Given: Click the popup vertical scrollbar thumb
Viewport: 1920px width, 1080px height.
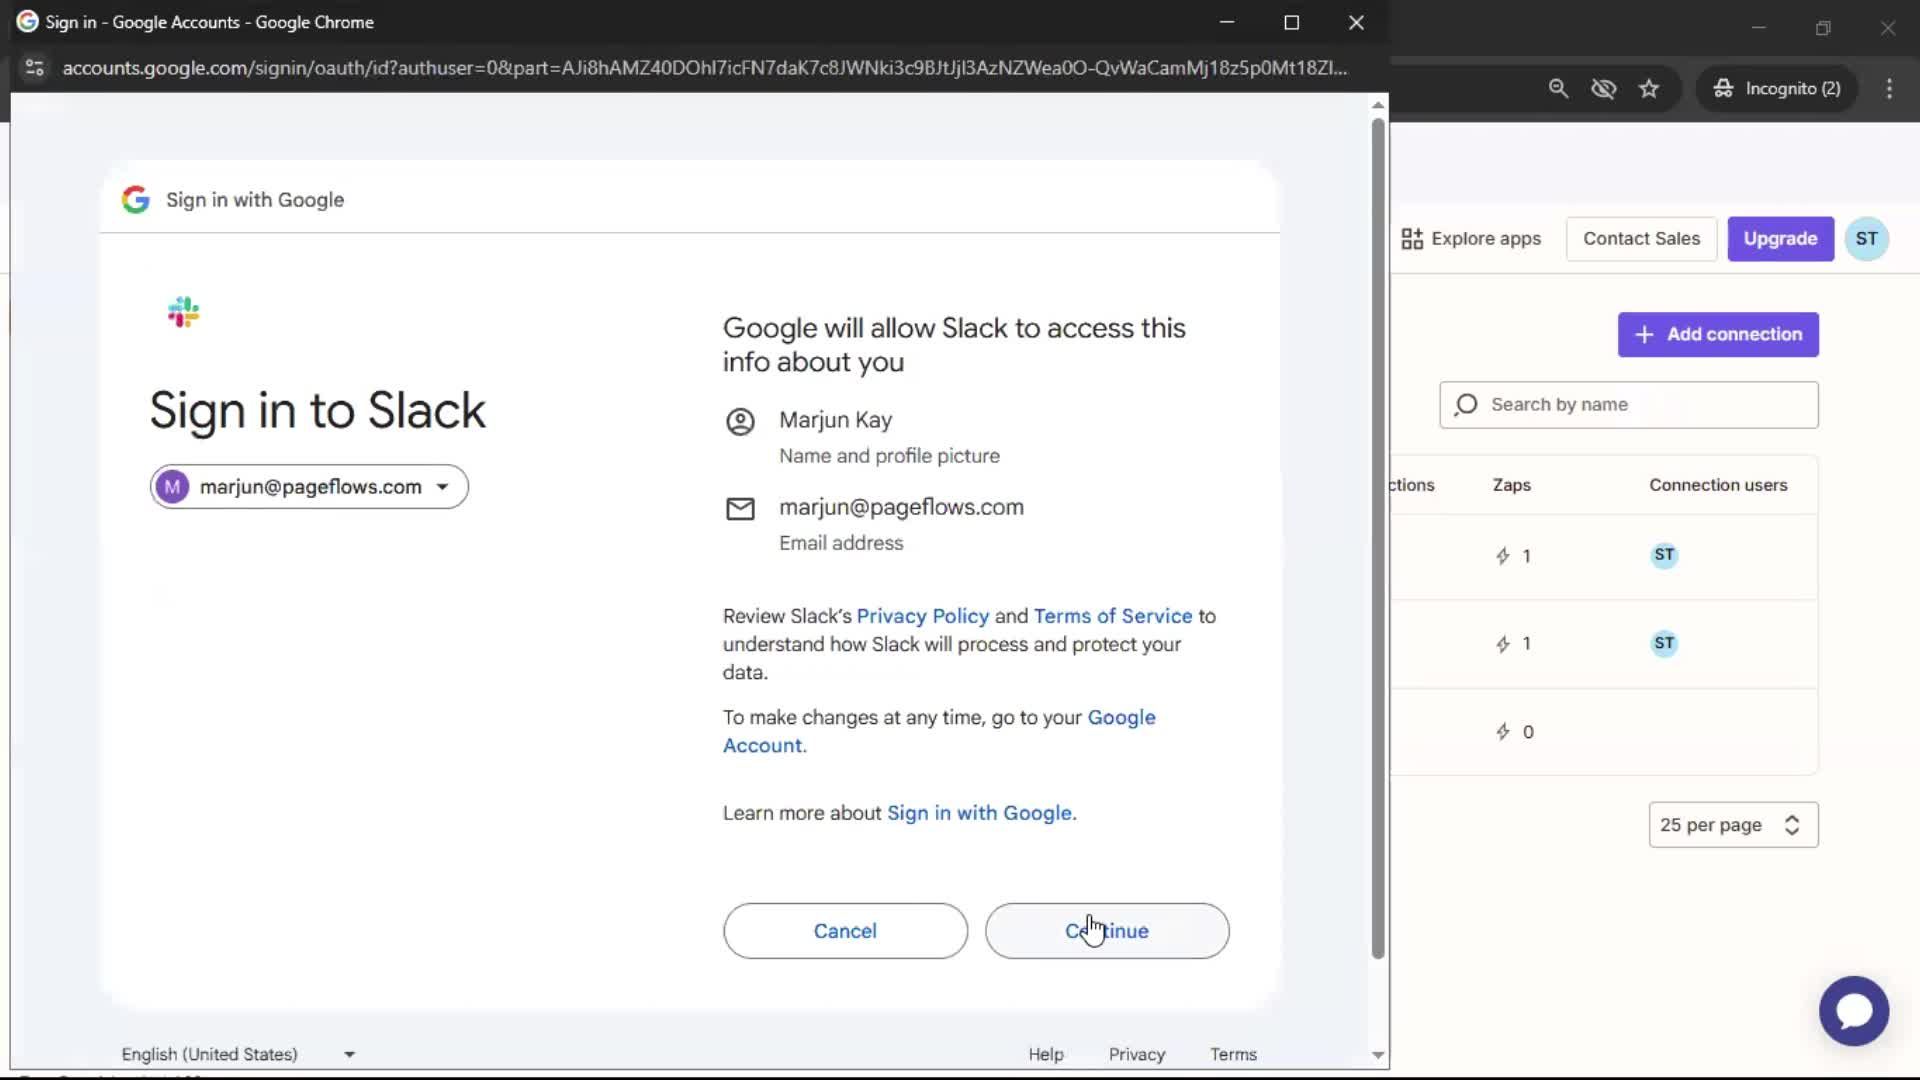Looking at the screenshot, I should click(x=1378, y=538).
